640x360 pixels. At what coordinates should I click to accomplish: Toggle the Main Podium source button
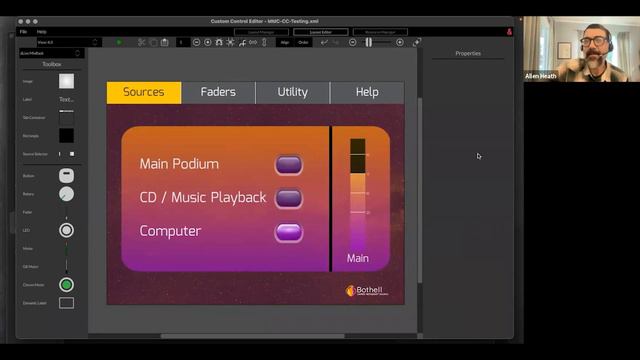[x=289, y=165]
